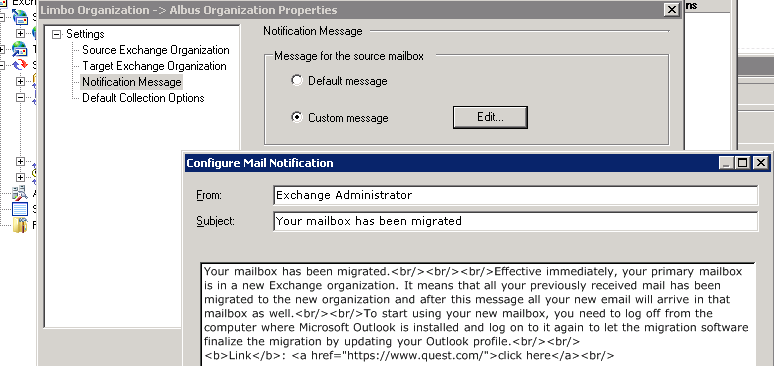The image size is (774, 366).
Task: Click the blue lined-list tree icon
Action: point(20,209)
